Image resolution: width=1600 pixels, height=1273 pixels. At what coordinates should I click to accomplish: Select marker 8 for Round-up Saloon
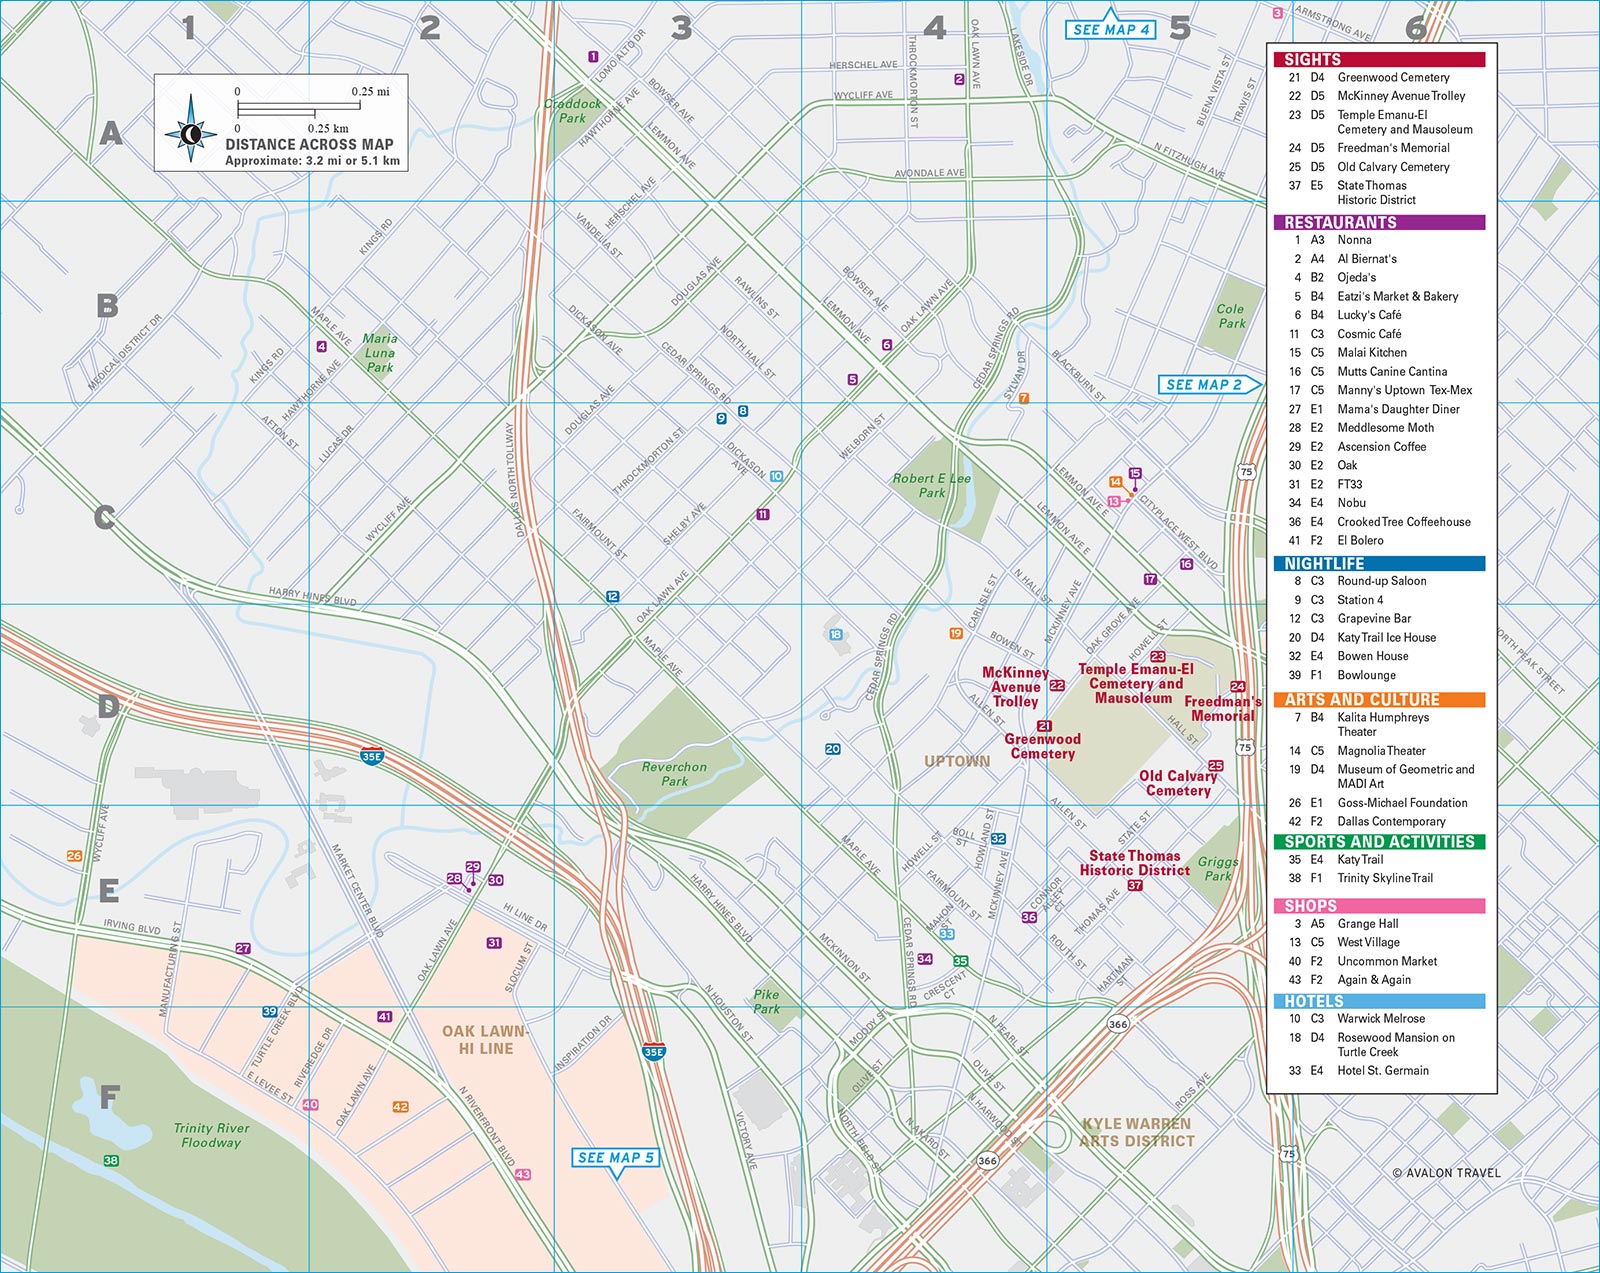point(742,411)
